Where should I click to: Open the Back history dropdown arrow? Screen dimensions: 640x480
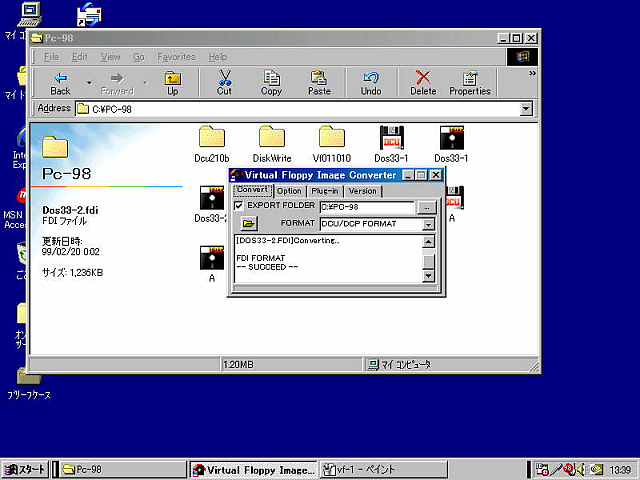[x=89, y=83]
